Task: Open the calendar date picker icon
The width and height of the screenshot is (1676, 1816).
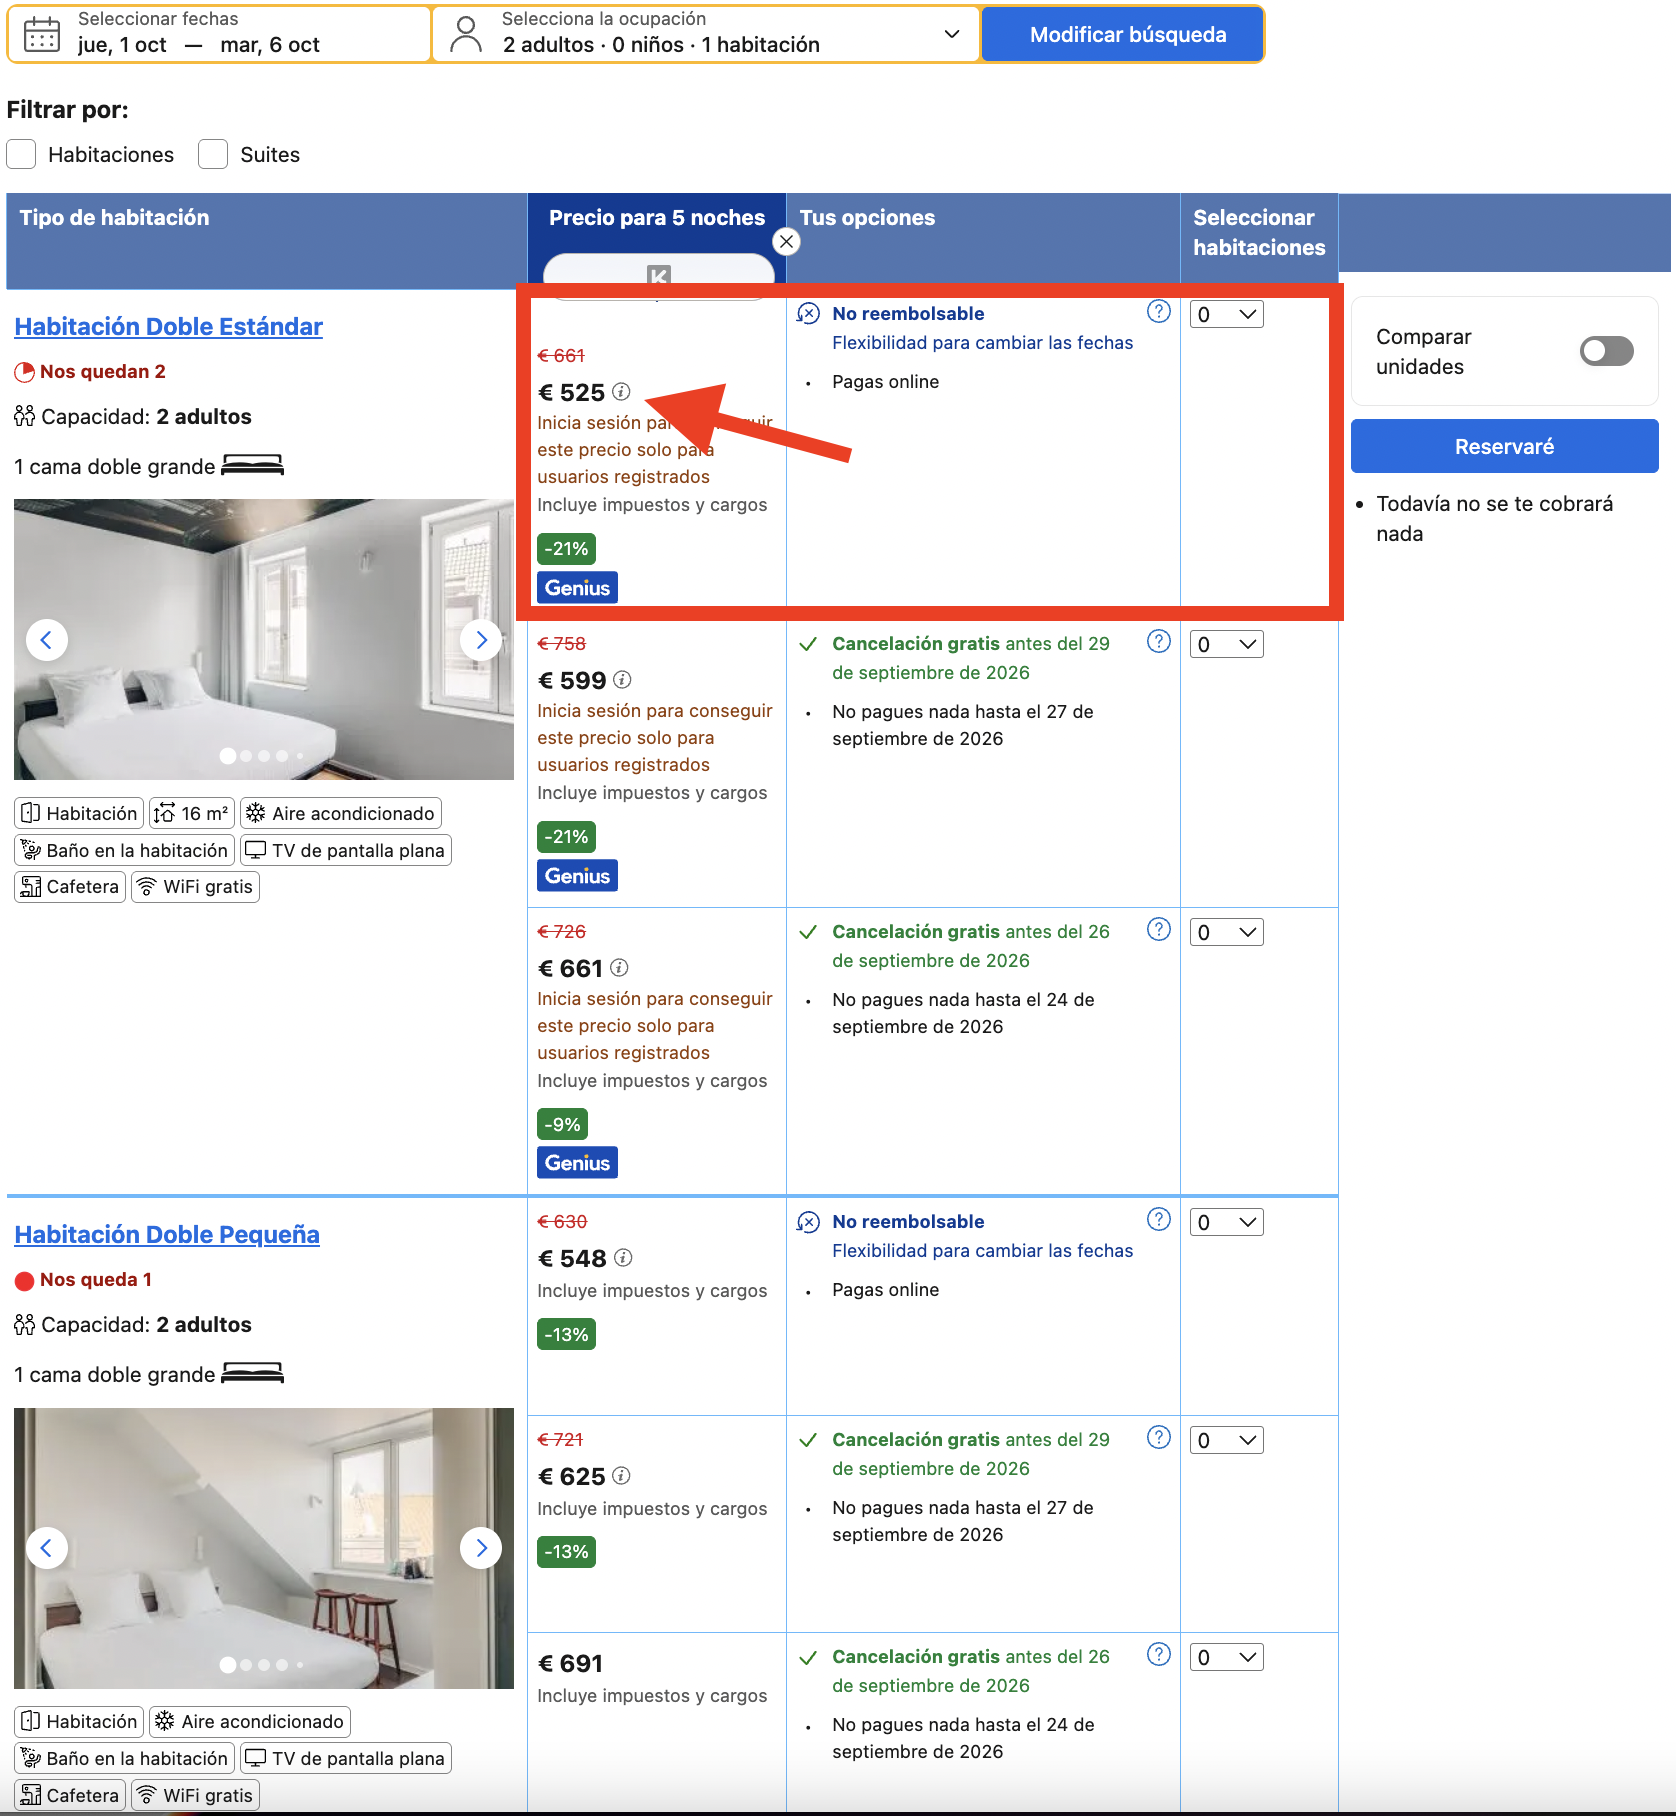Action: click(x=42, y=34)
